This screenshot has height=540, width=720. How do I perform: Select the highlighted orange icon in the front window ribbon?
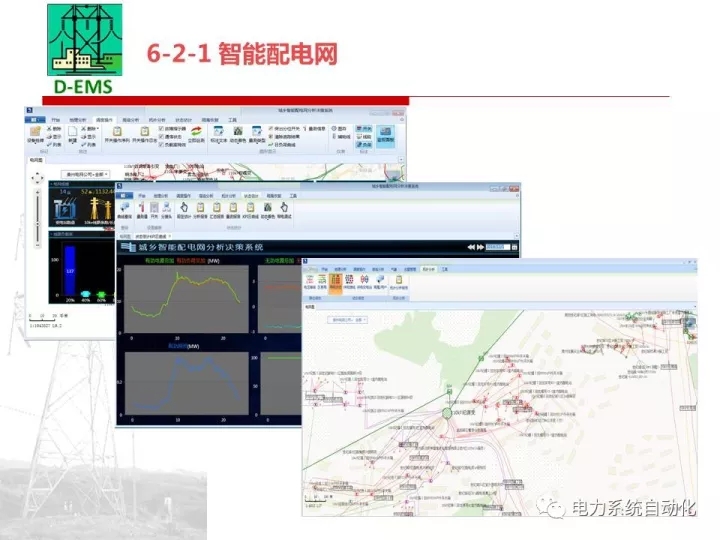336,283
